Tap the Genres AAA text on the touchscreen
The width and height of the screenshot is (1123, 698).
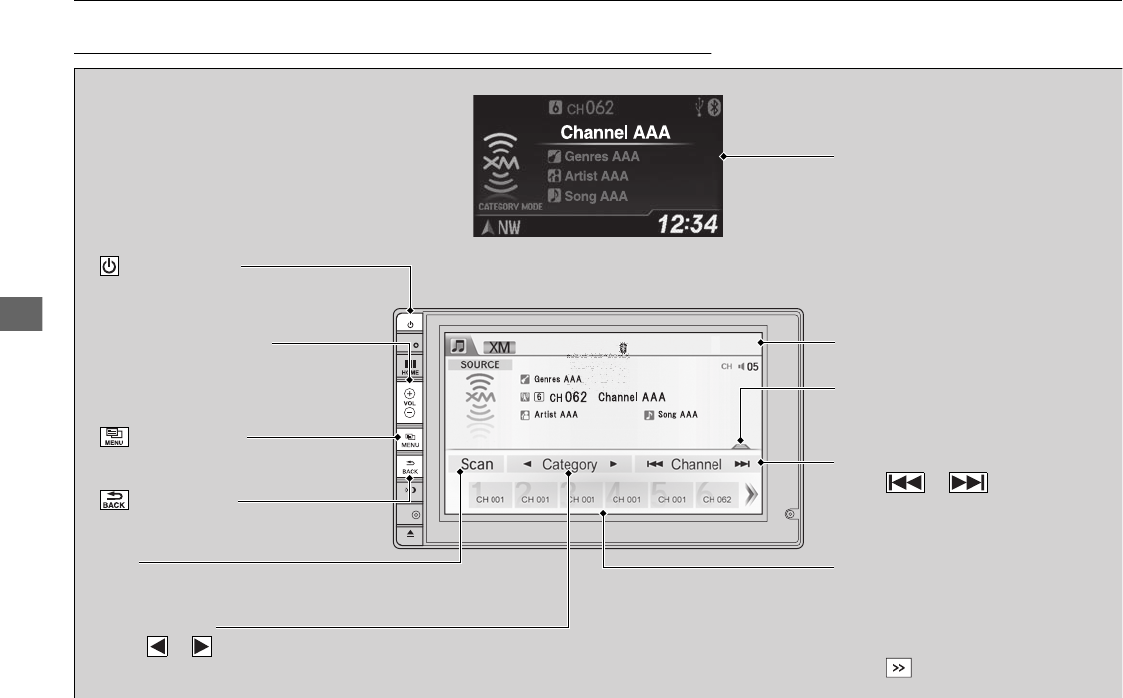click(x=558, y=379)
